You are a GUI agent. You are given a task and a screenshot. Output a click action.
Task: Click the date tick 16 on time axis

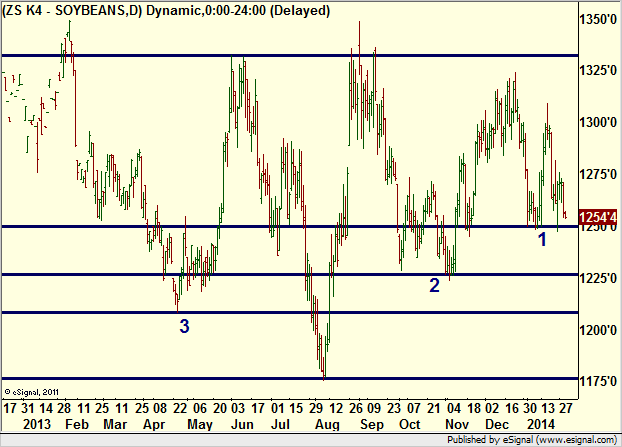(512, 408)
